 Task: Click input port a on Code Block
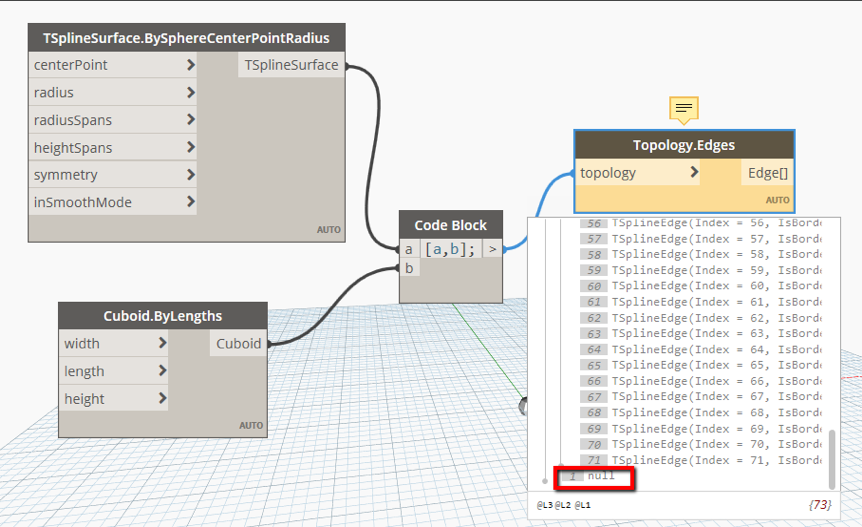(x=409, y=249)
